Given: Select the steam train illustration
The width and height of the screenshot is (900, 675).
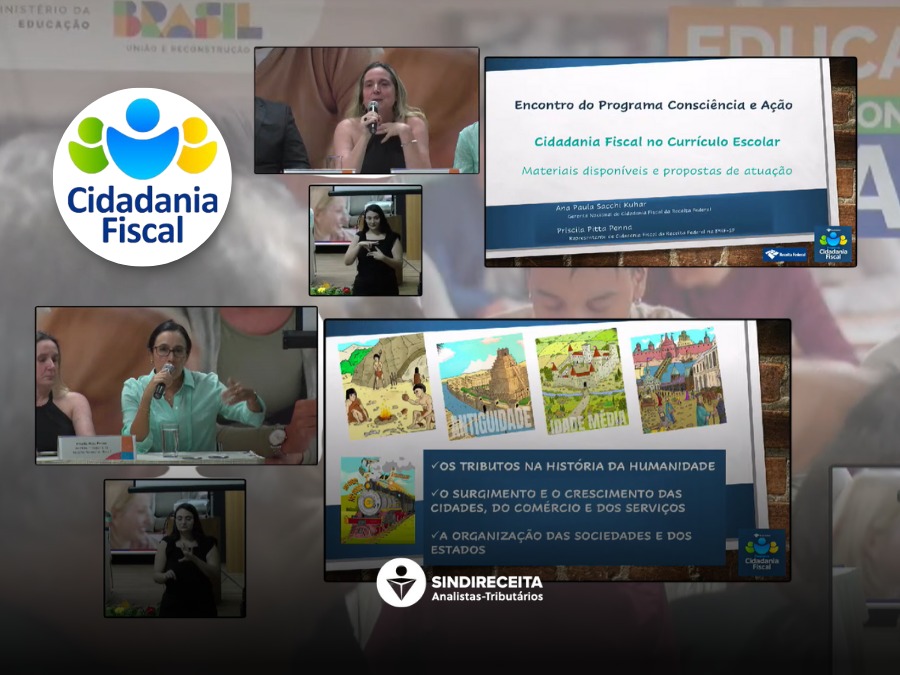Looking at the screenshot, I should [x=377, y=500].
